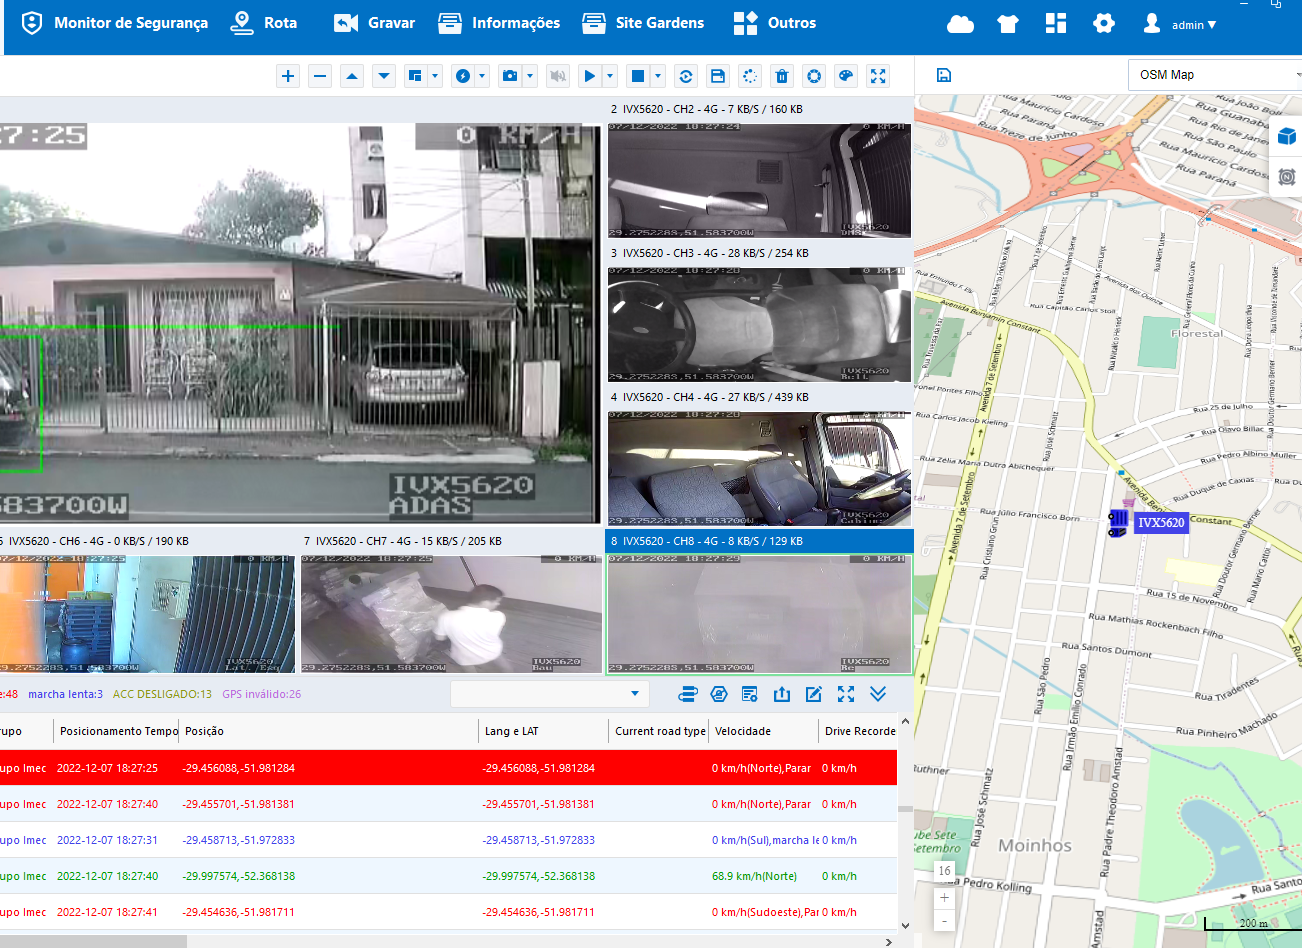Select the CH7 video feed thumbnail
The width and height of the screenshot is (1302, 948).
click(x=451, y=614)
